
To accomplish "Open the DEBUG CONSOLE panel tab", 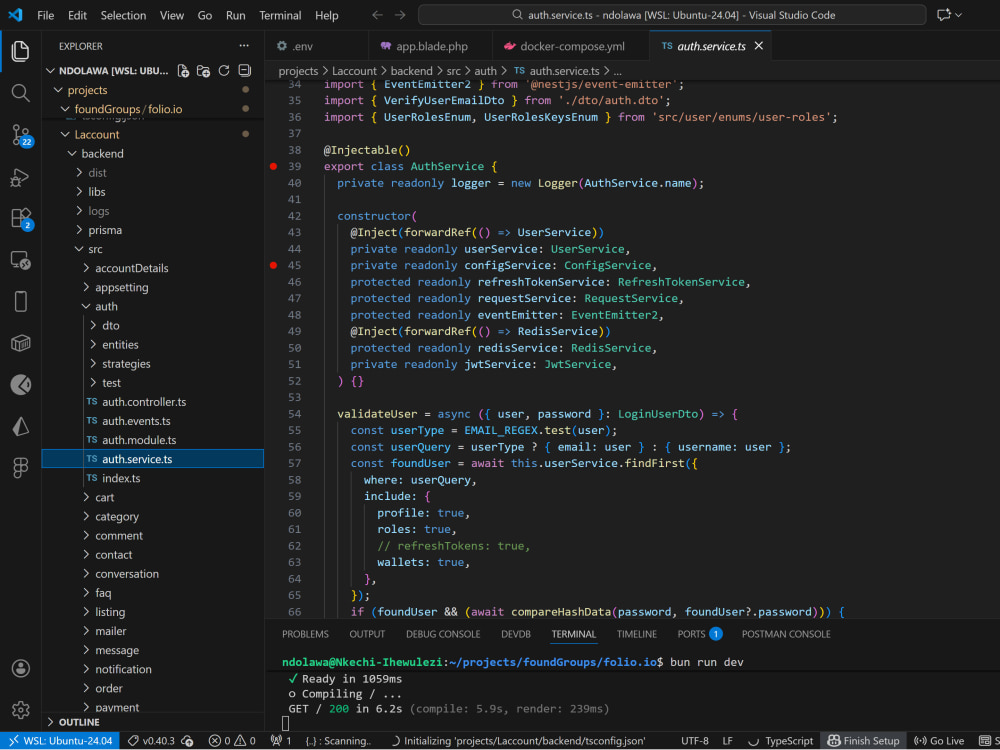I will [x=443, y=634].
